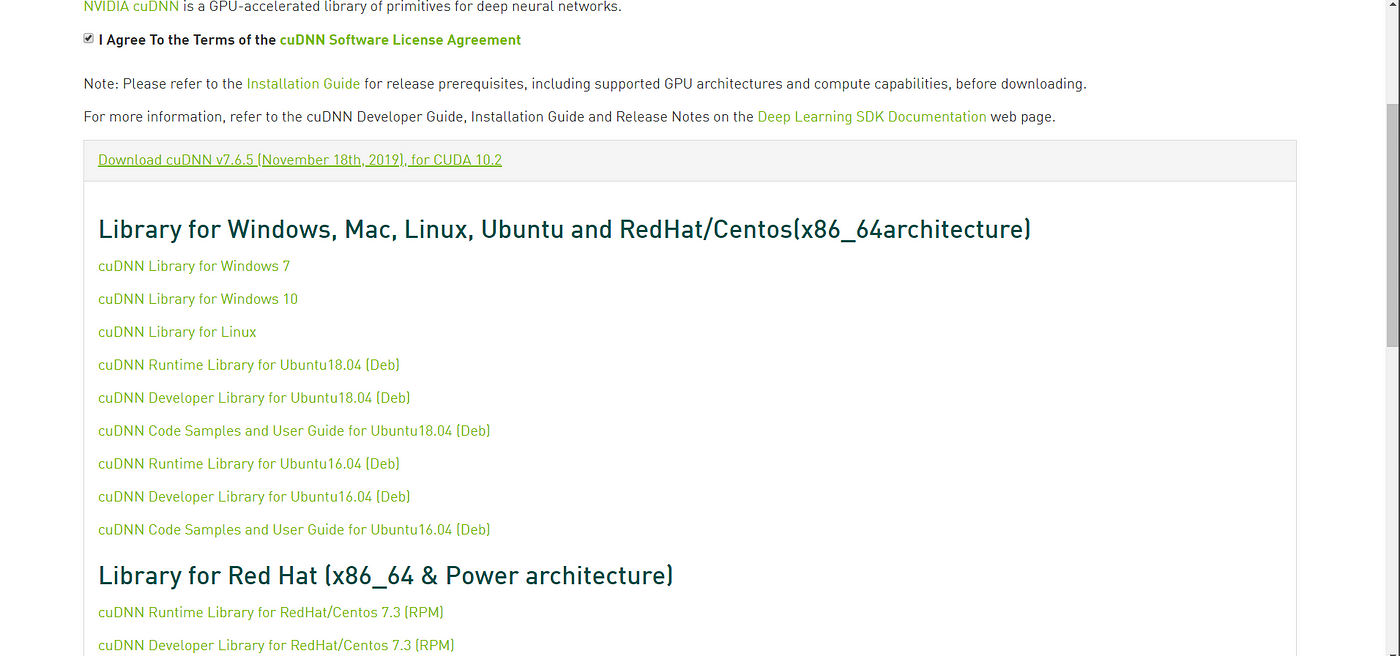Collapse Download cuDNN v7.6.5 for CUDA 10.2 section
The width and height of the screenshot is (1400, 656).
pos(300,160)
